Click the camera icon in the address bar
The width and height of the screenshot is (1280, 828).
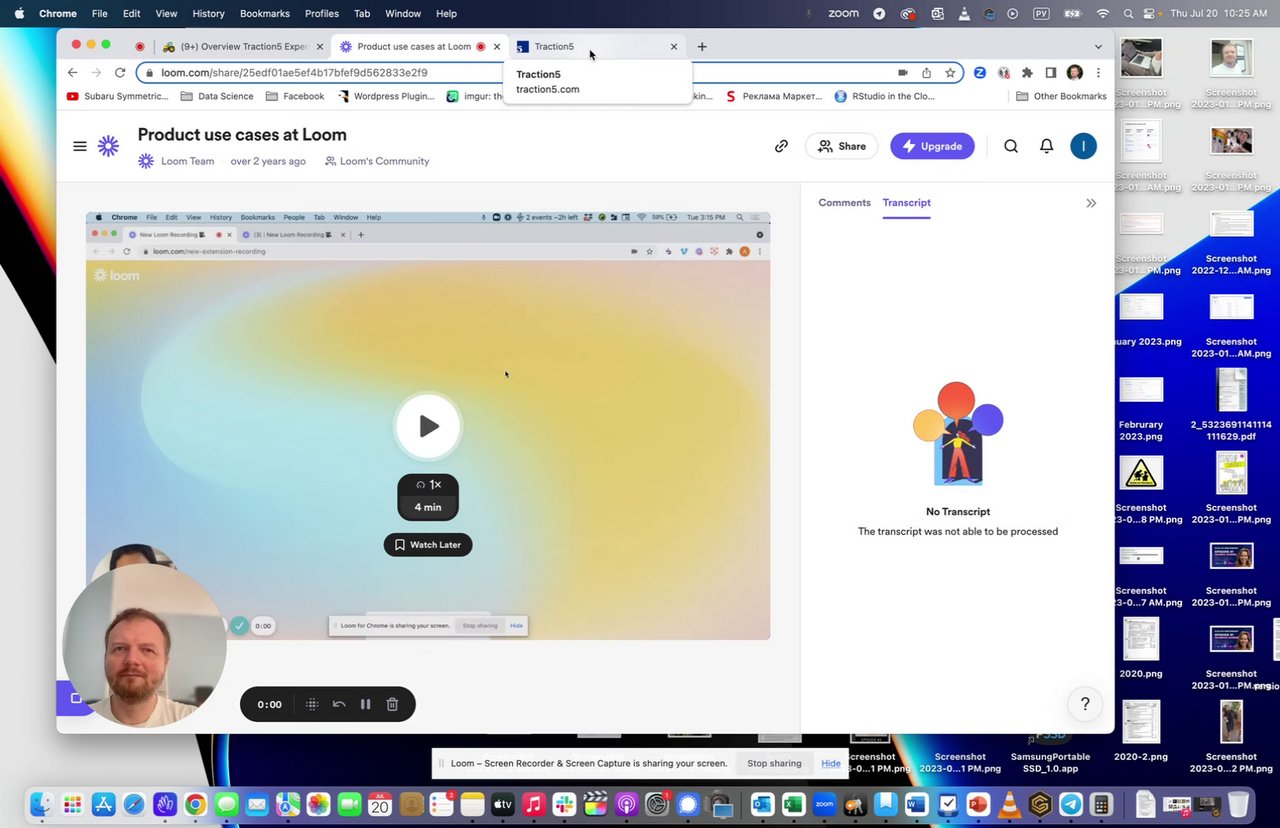coord(902,73)
